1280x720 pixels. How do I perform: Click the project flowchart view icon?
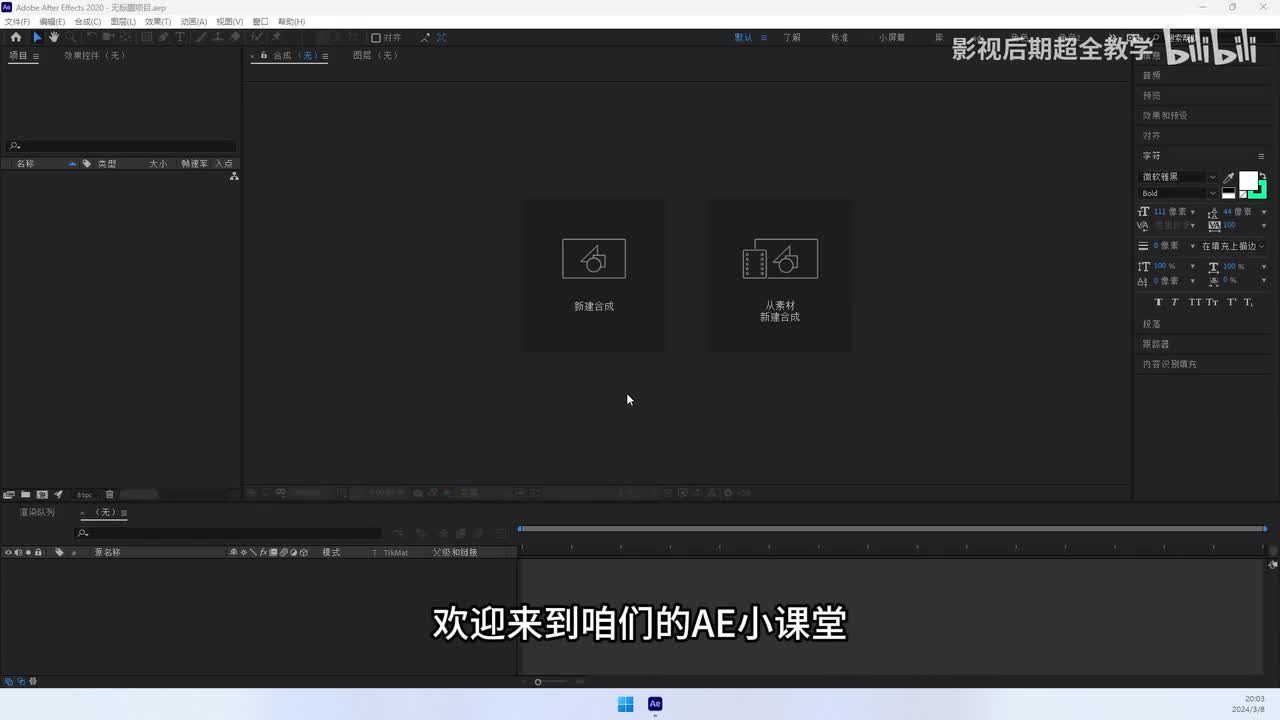[x=234, y=176]
